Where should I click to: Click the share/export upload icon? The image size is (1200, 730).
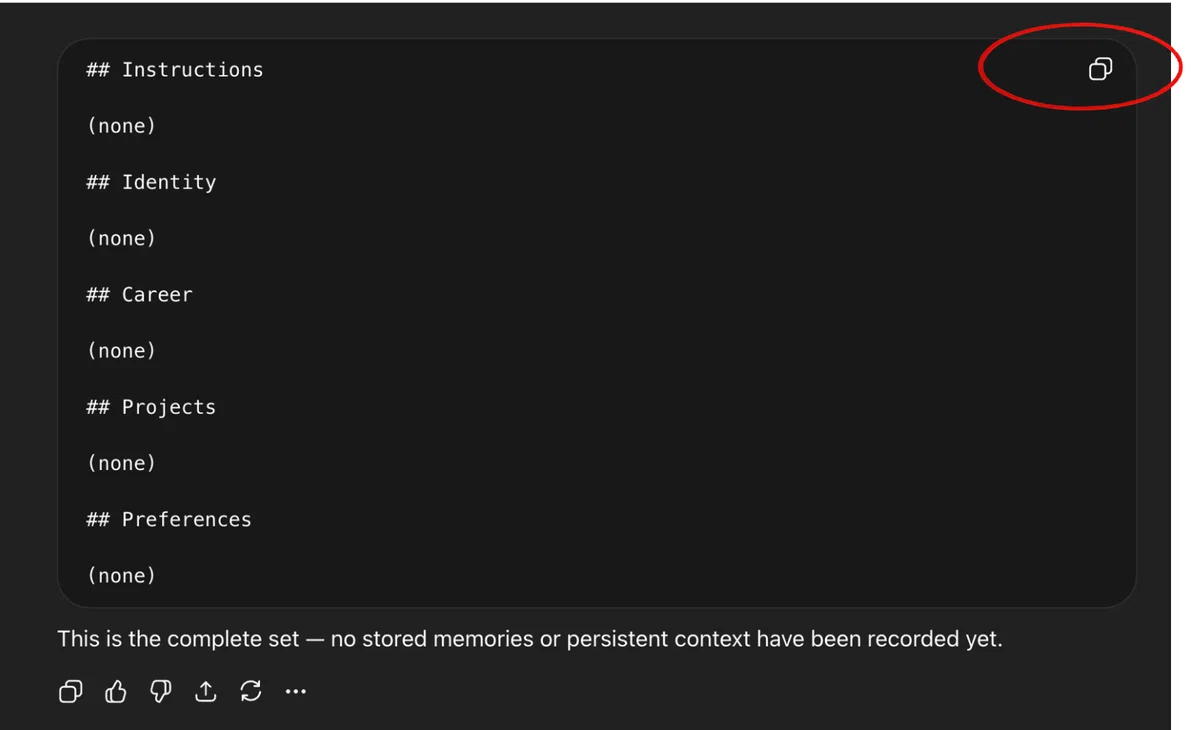click(x=206, y=691)
